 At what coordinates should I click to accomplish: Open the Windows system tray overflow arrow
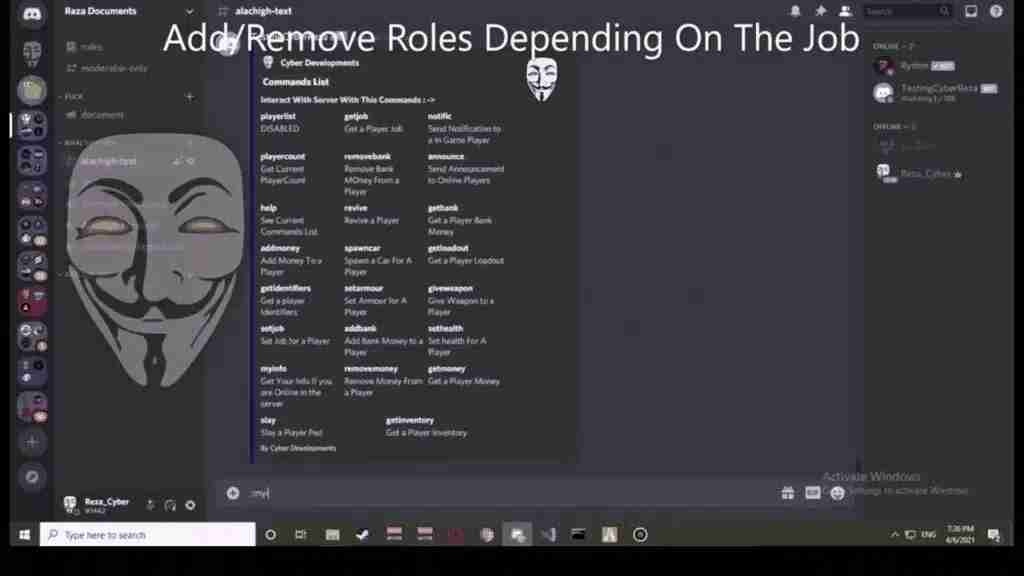pos(895,535)
